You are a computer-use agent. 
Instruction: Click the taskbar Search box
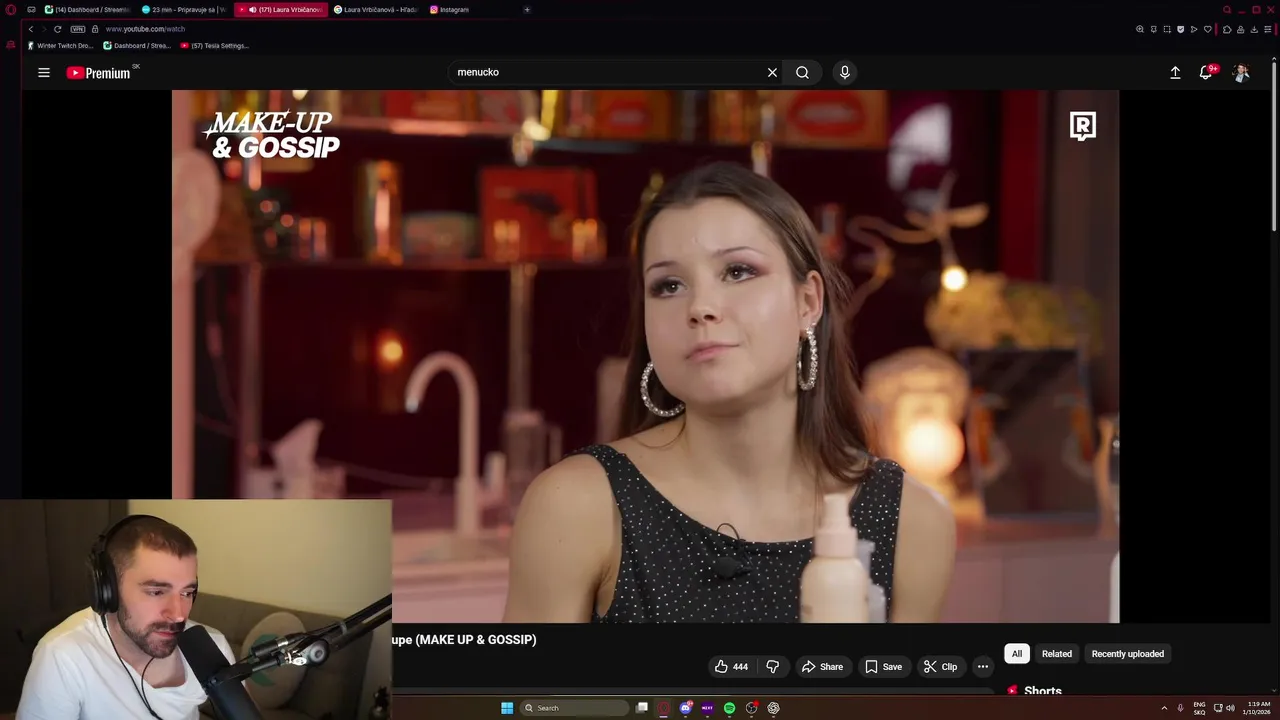click(x=574, y=708)
